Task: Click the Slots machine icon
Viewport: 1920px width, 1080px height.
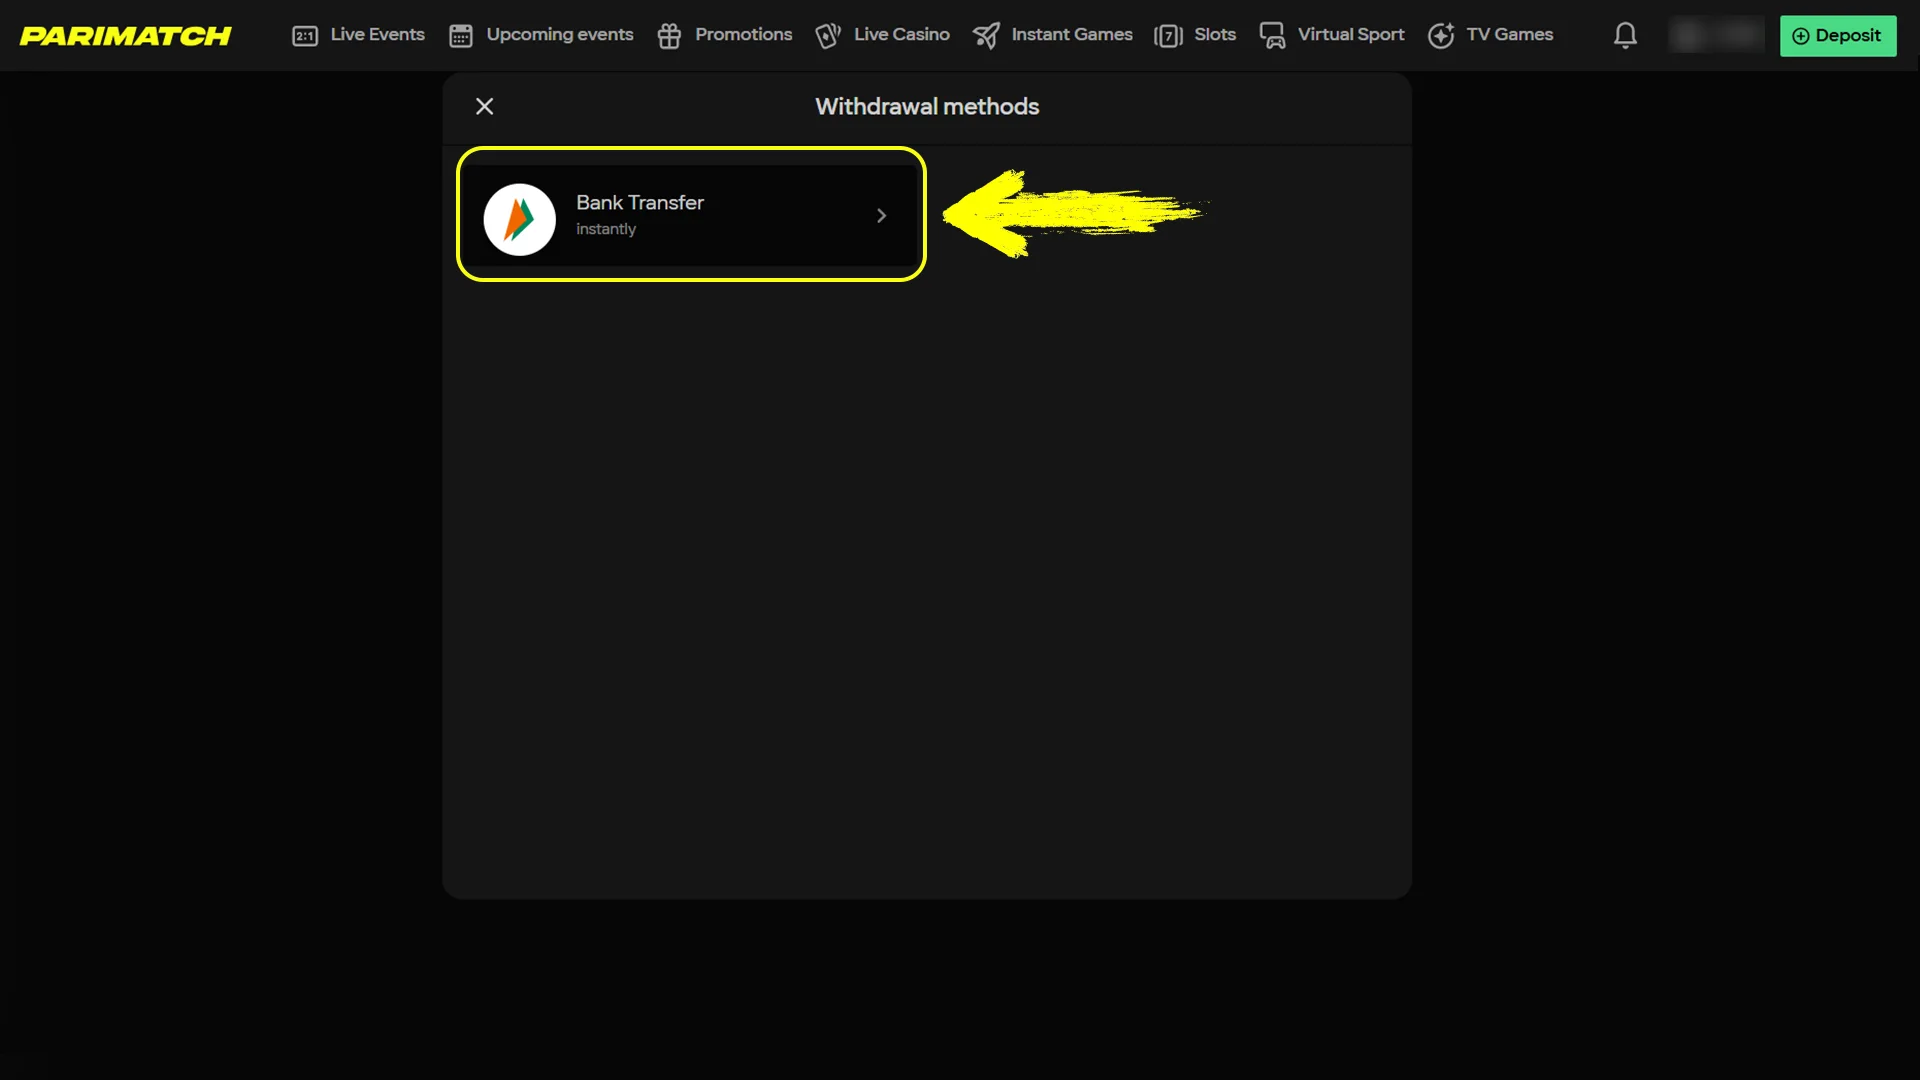Action: click(1168, 36)
